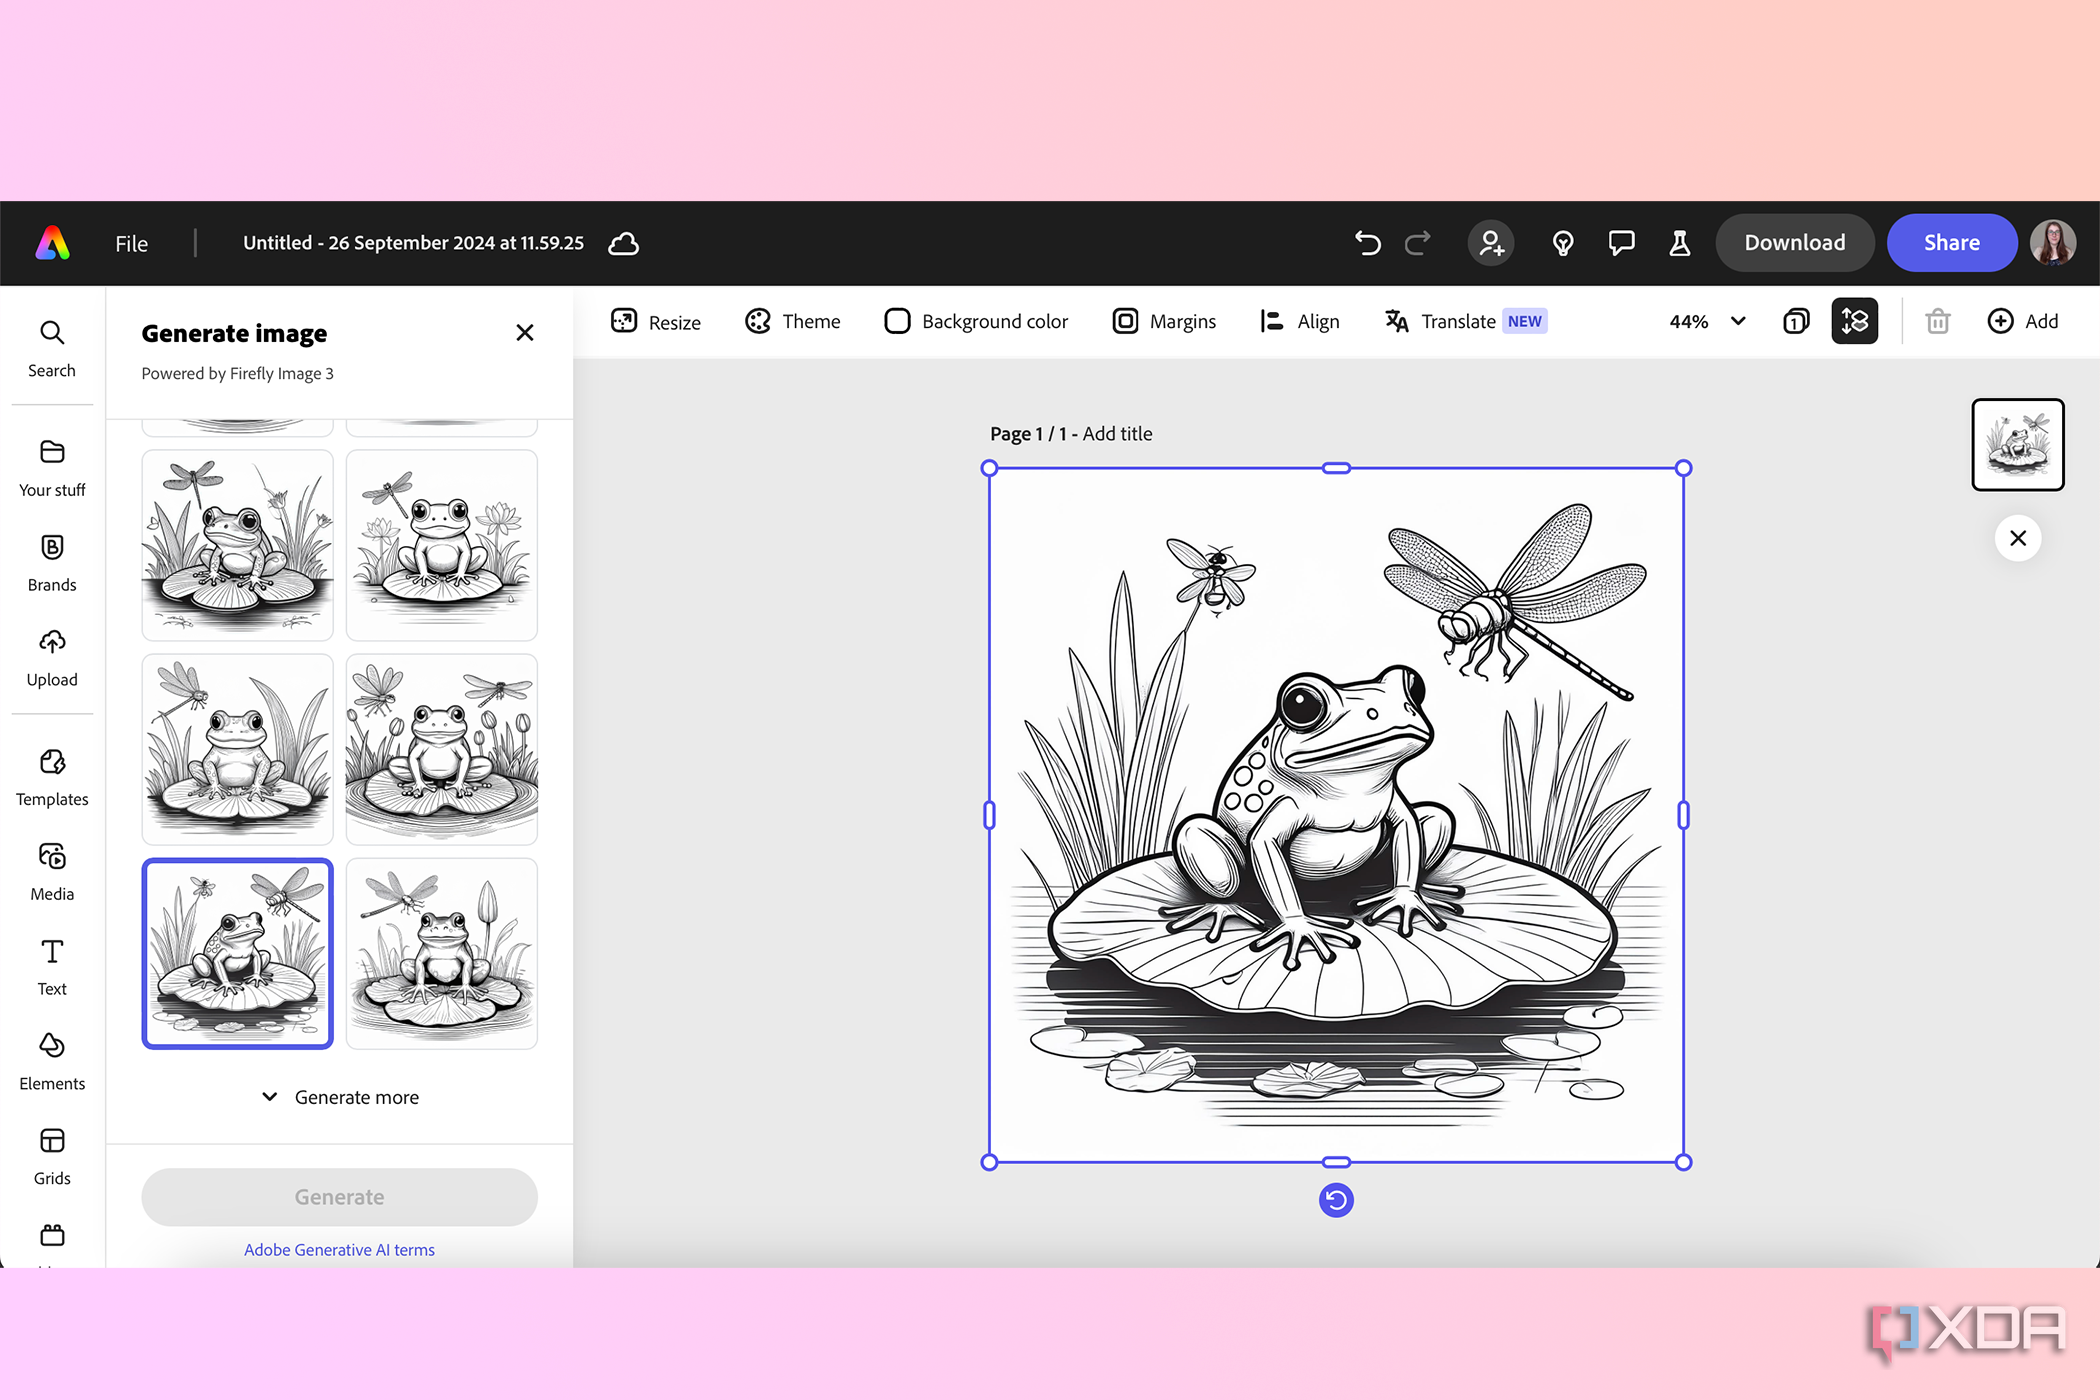Click the cloud sync status icon
Screen dimensions: 2100x1400
(x=623, y=243)
